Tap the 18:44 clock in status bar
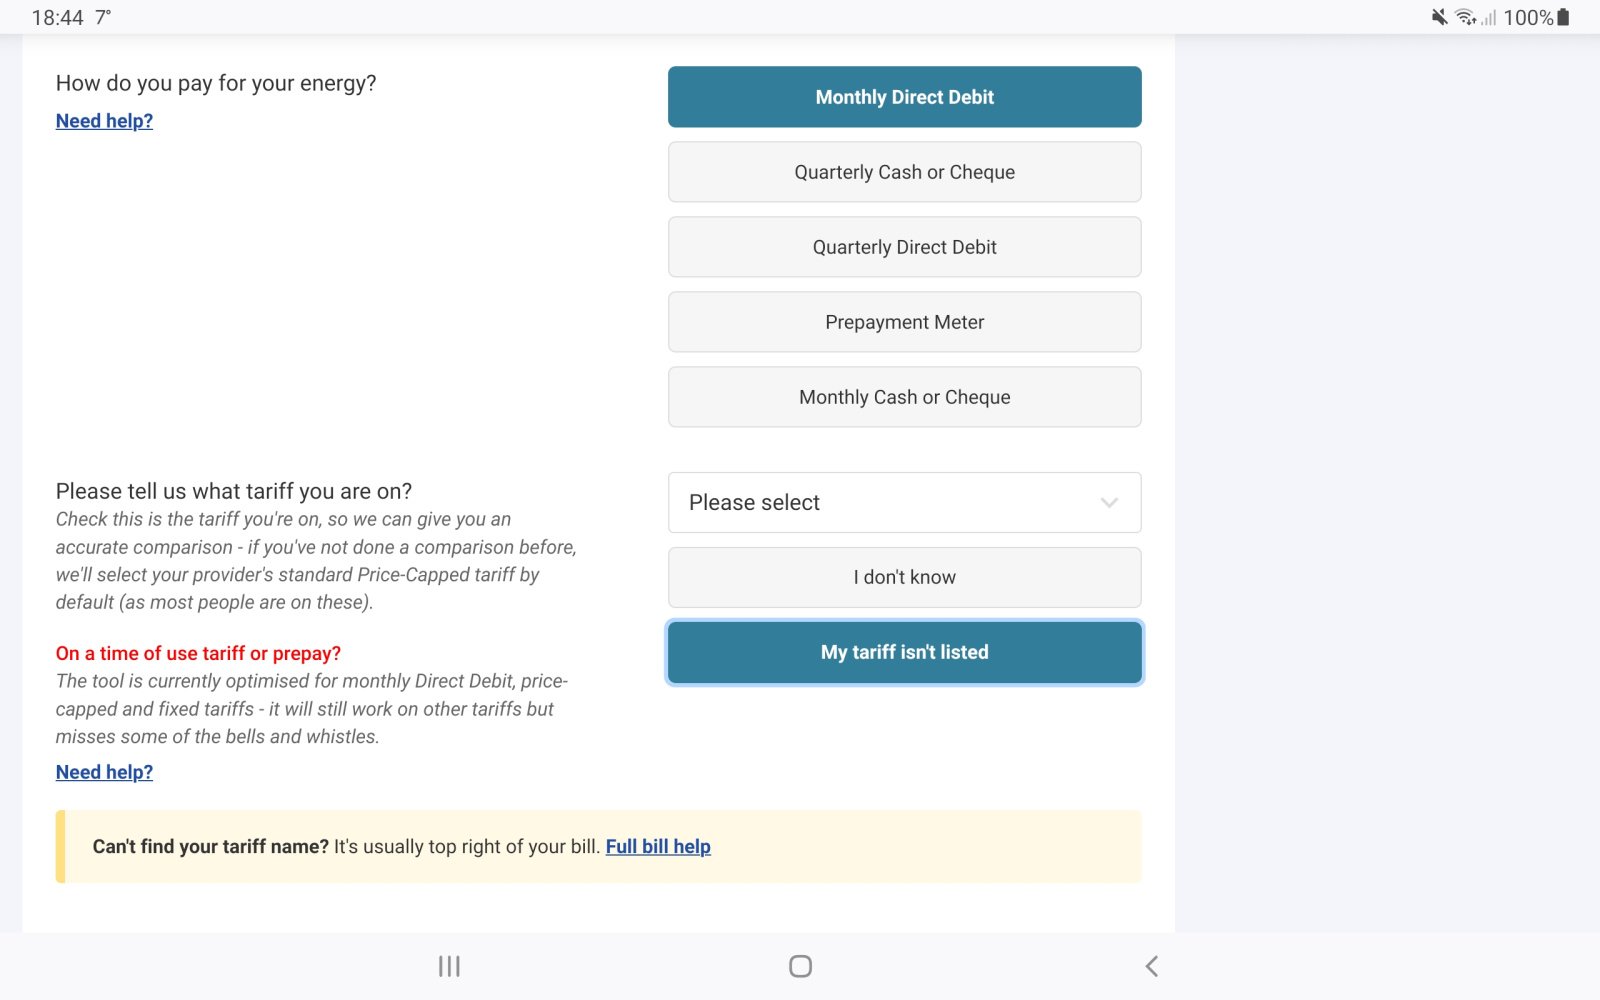Viewport: 1600px width, 1000px height. (57, 17)
